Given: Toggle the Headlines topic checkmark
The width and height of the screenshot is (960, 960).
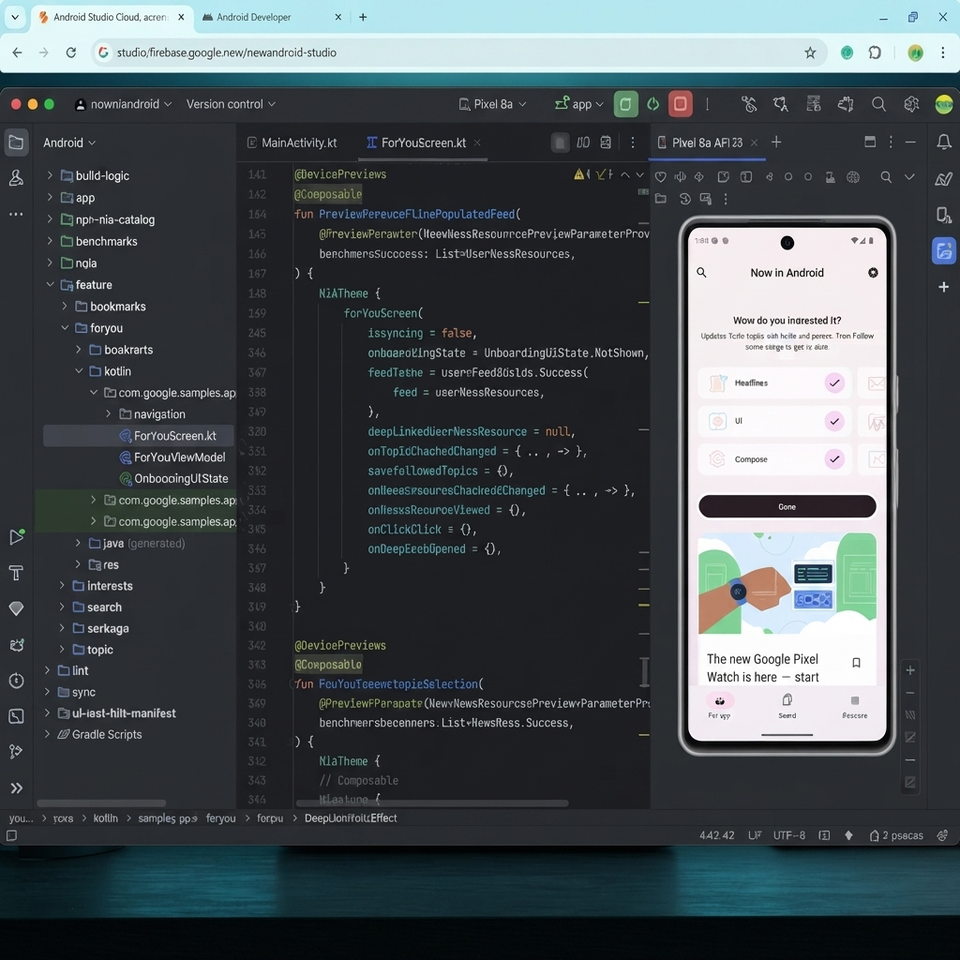Looking at the screenshot, I should (x=834, y=383).
